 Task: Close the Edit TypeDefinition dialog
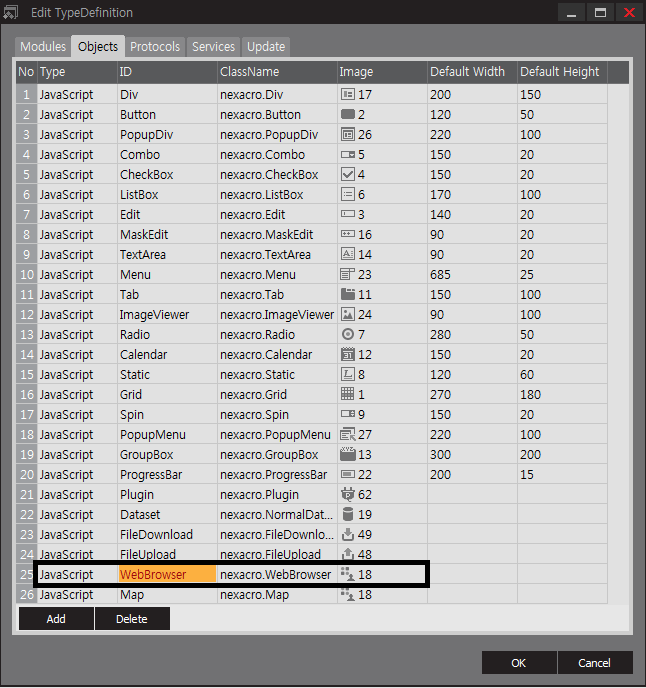point(629,12)
